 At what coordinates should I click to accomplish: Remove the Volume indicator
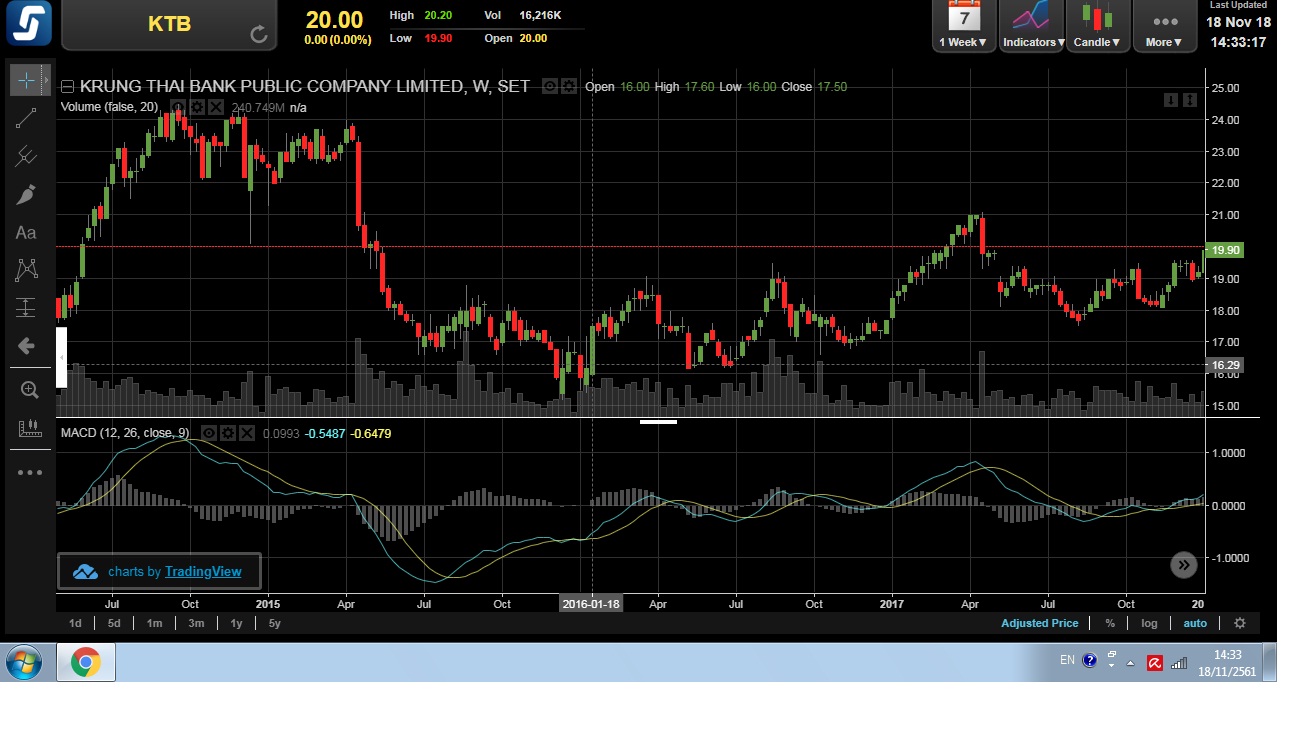216,107
